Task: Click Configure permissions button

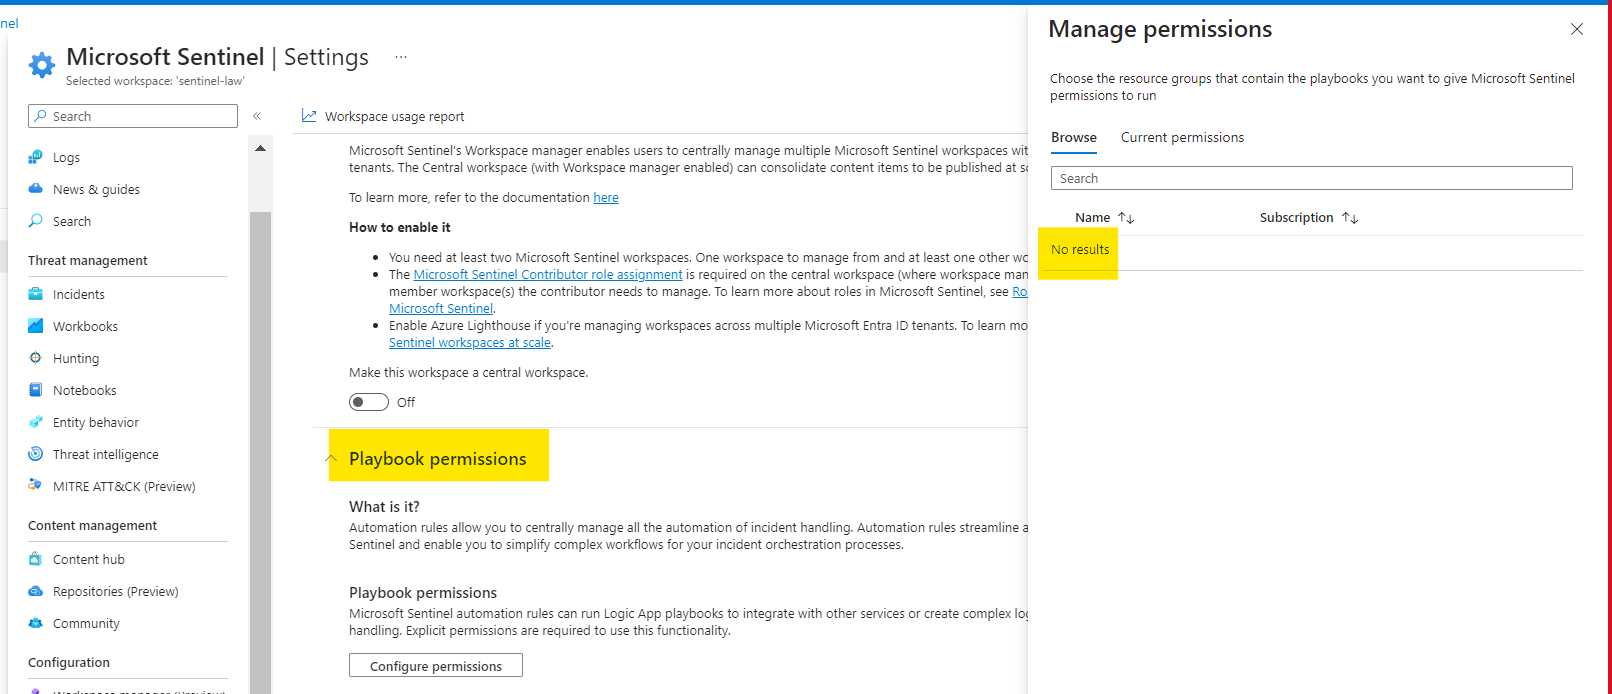Action: pyautogui.click(x=436, y=666)
